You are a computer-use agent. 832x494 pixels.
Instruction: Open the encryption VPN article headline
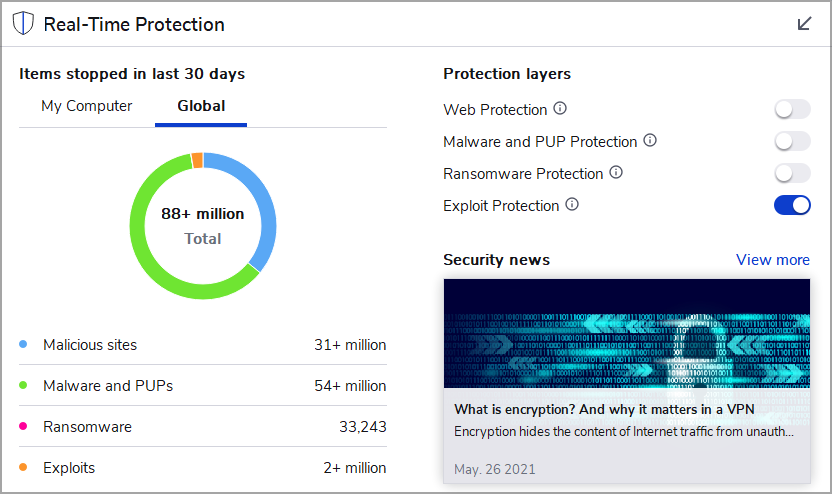point(604,409)
